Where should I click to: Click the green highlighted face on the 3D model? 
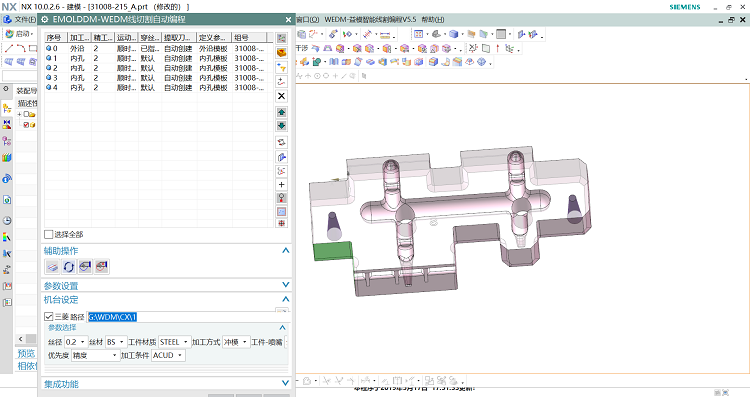pyautogui.click(x=332, y=251)
